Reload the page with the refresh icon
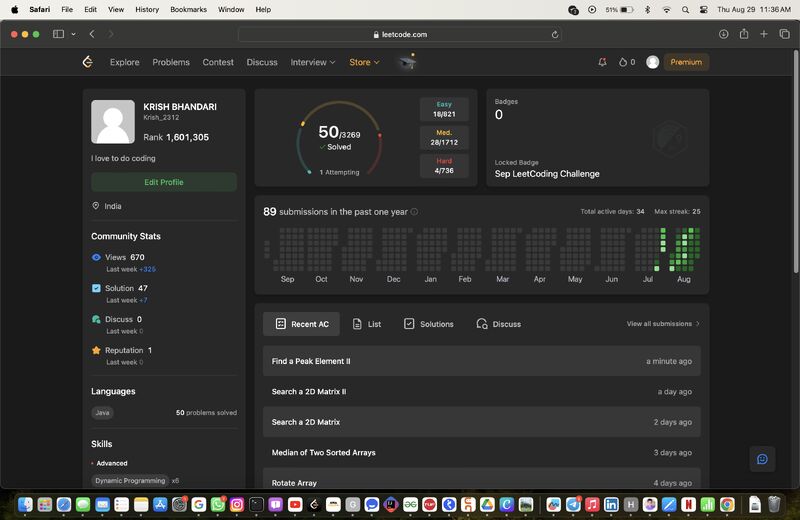This screenshot has width=800, height=520. pos(555,35)
